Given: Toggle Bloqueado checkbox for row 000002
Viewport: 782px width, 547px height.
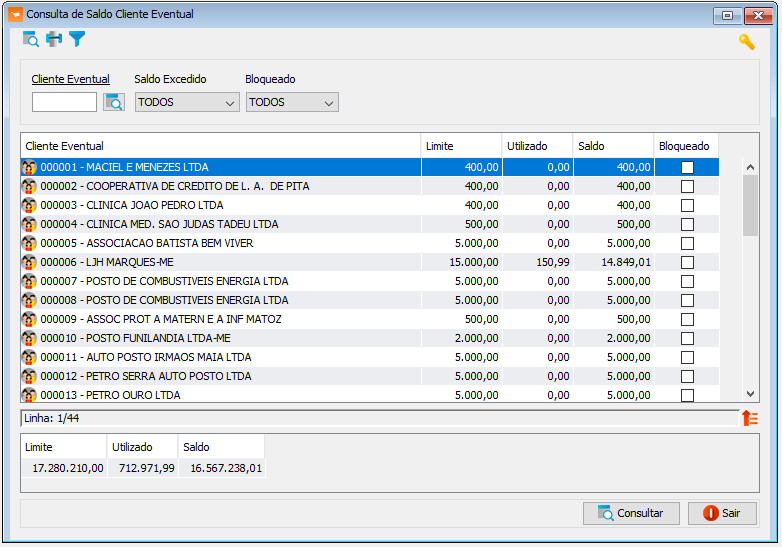Looking at the screenshot, I should point(687,186).
